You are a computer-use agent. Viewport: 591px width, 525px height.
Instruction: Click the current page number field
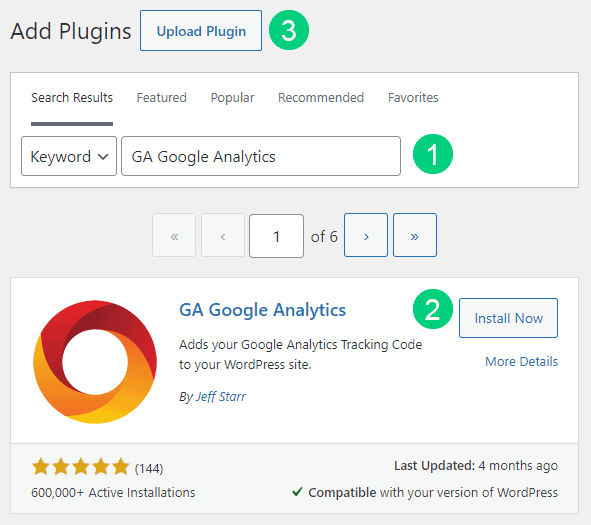[x=276, y=236]
